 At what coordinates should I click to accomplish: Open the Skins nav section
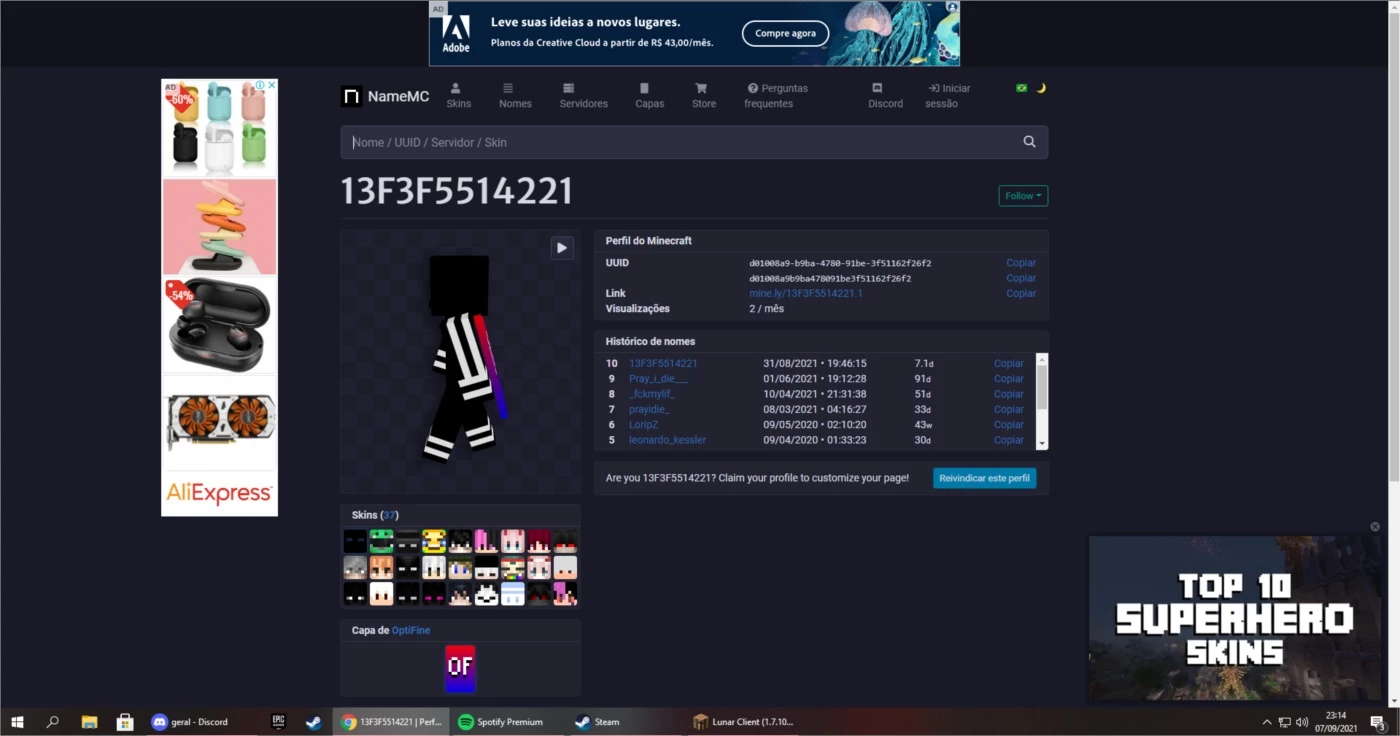coord(458,96)
